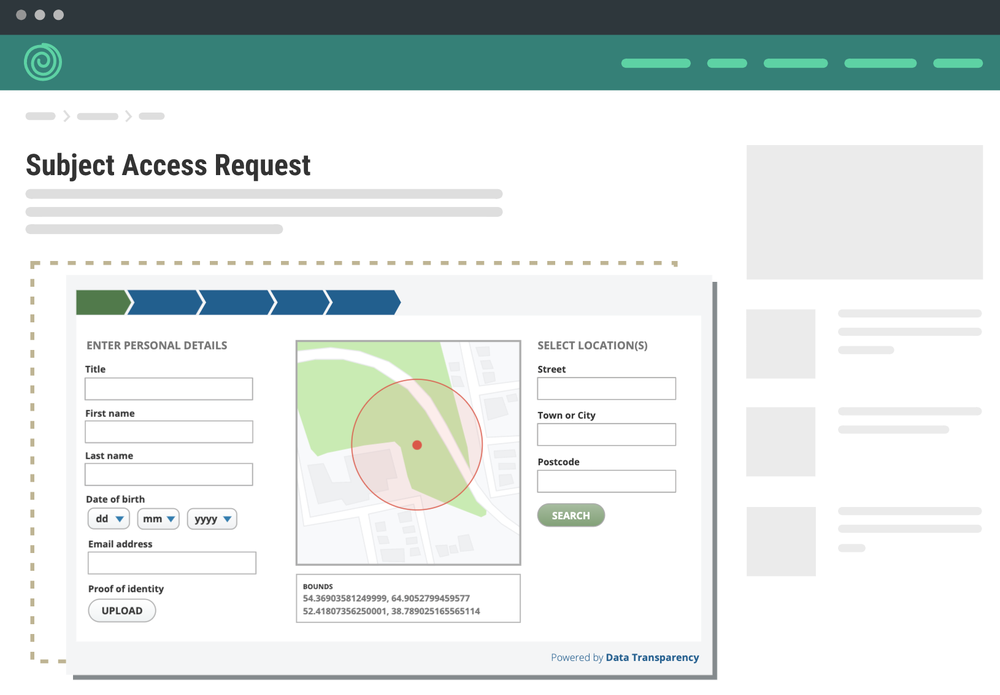Focus the Town or City field

[606, 434]
